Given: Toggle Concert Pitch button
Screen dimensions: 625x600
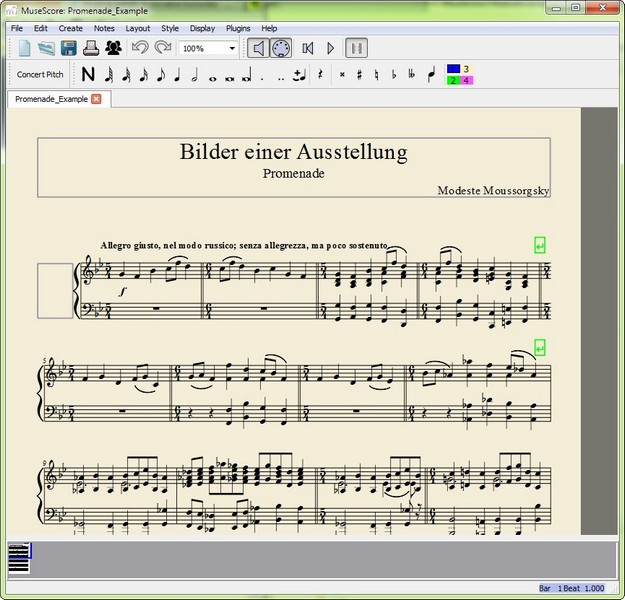Looking at the screenshot, I should (40, 75).
